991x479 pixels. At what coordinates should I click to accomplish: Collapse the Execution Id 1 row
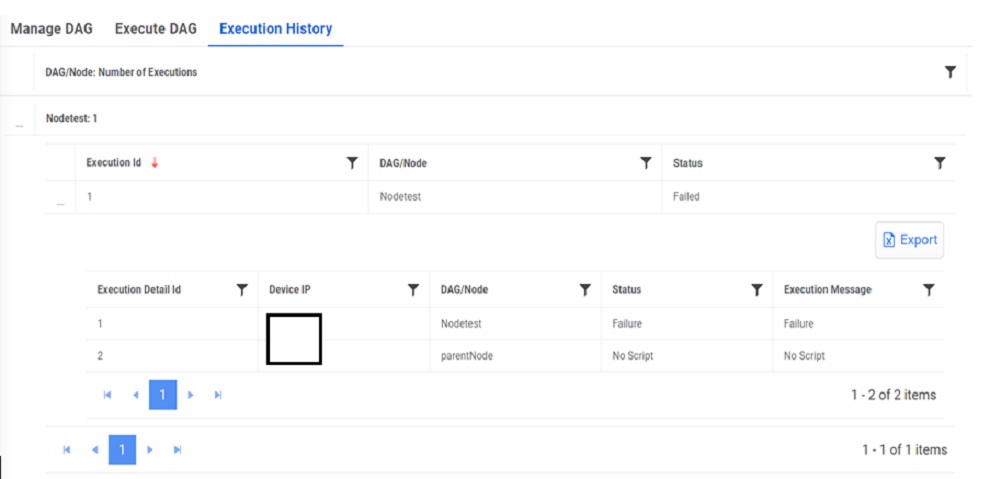pyautogui.click(x=60, y=200)
